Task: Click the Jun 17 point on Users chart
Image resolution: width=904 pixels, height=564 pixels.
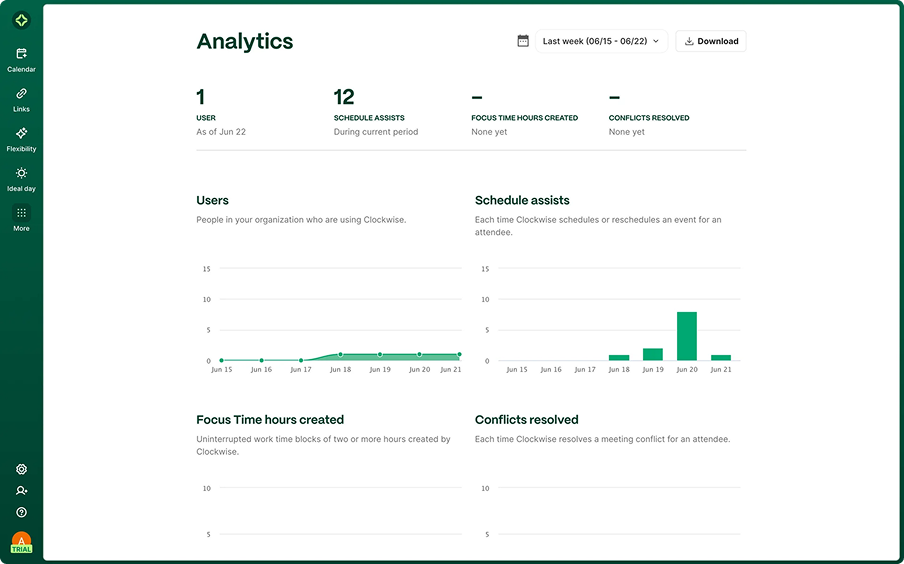Action: (301, 360)
